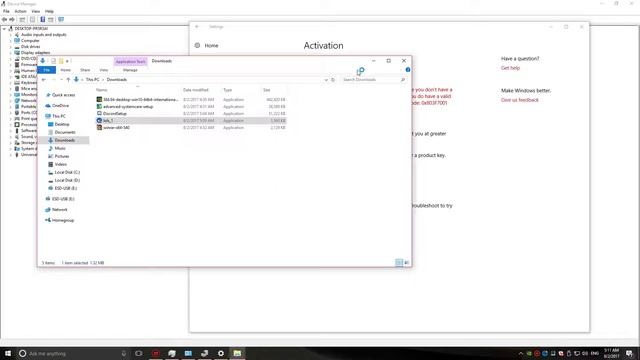Screen dimensions: 640x360
Task: Sort files by the Name column header
Action: pyautogui.click(x=102, y=90)
